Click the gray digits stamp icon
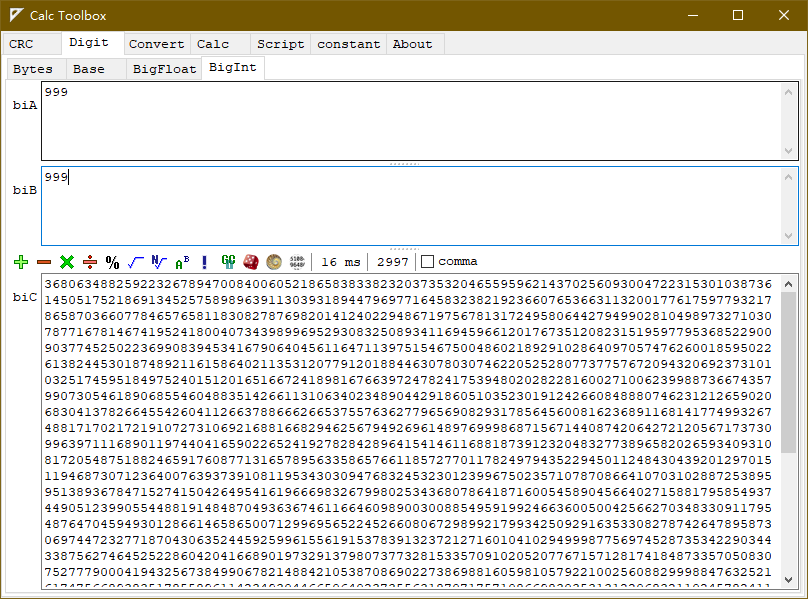This screenshot has height=599, width=808. pos(297,262)
